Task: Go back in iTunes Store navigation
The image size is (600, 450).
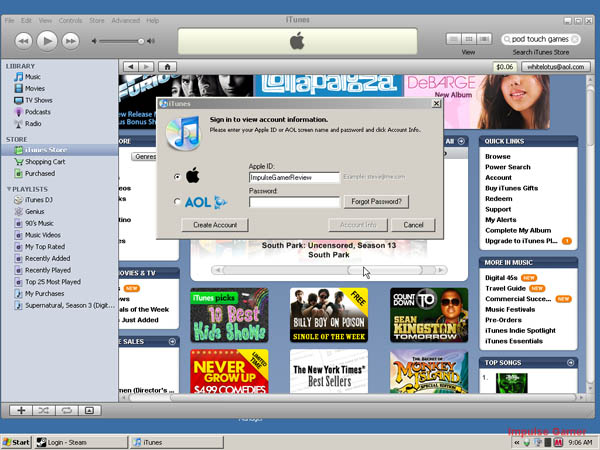Action: 131,67
